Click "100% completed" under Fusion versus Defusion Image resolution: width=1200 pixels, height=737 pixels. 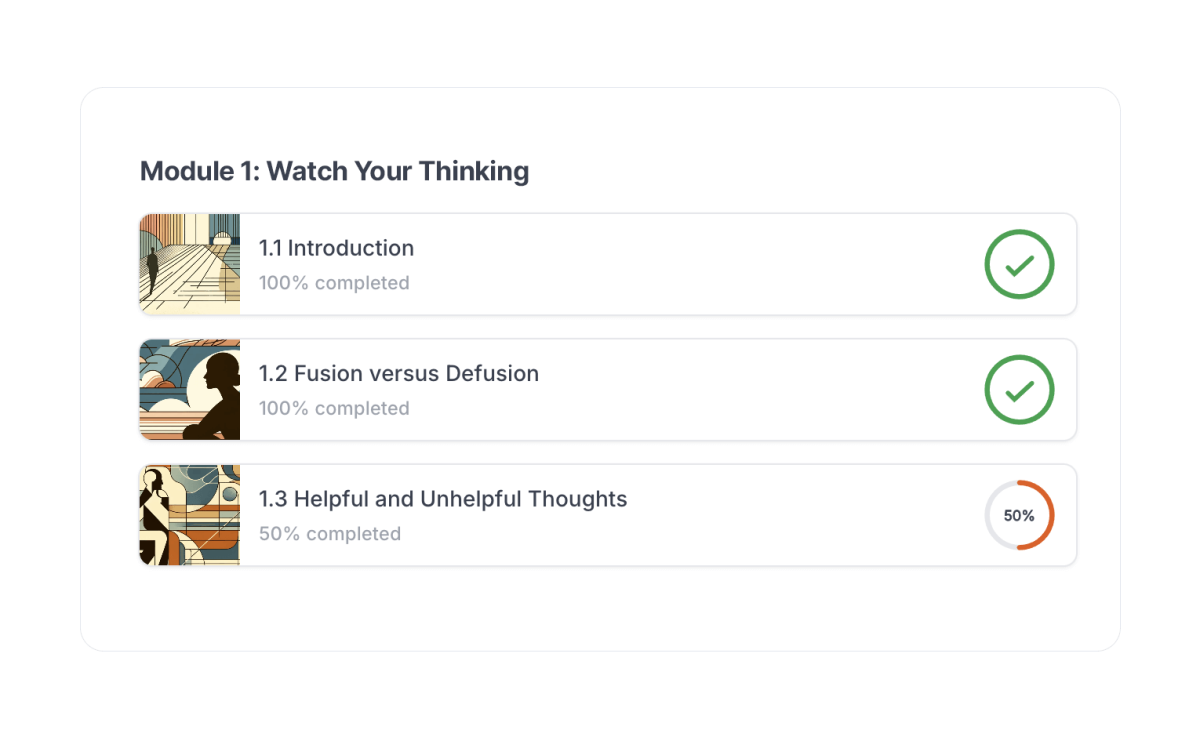tap(334, 408)
